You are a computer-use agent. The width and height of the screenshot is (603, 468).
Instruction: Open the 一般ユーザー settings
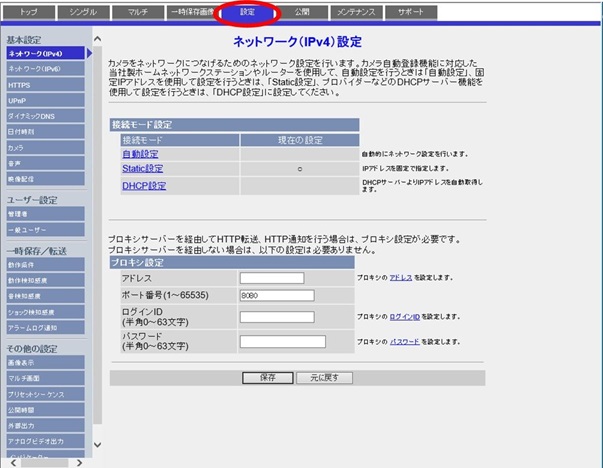tap(45, 230)
